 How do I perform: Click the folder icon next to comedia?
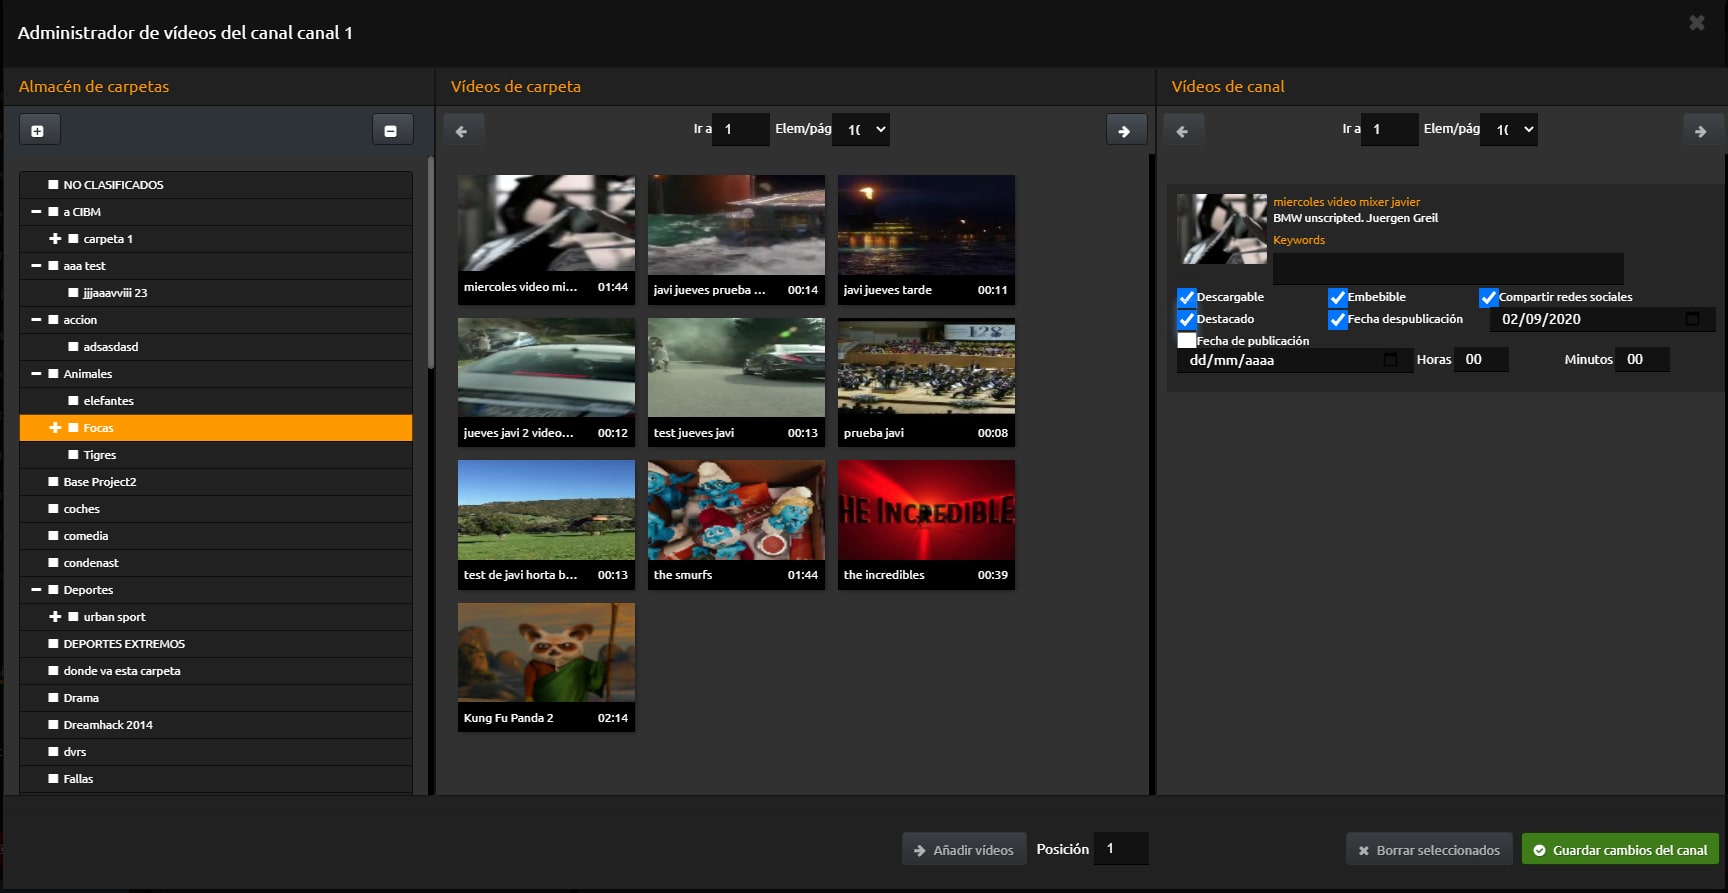(53, 536)
